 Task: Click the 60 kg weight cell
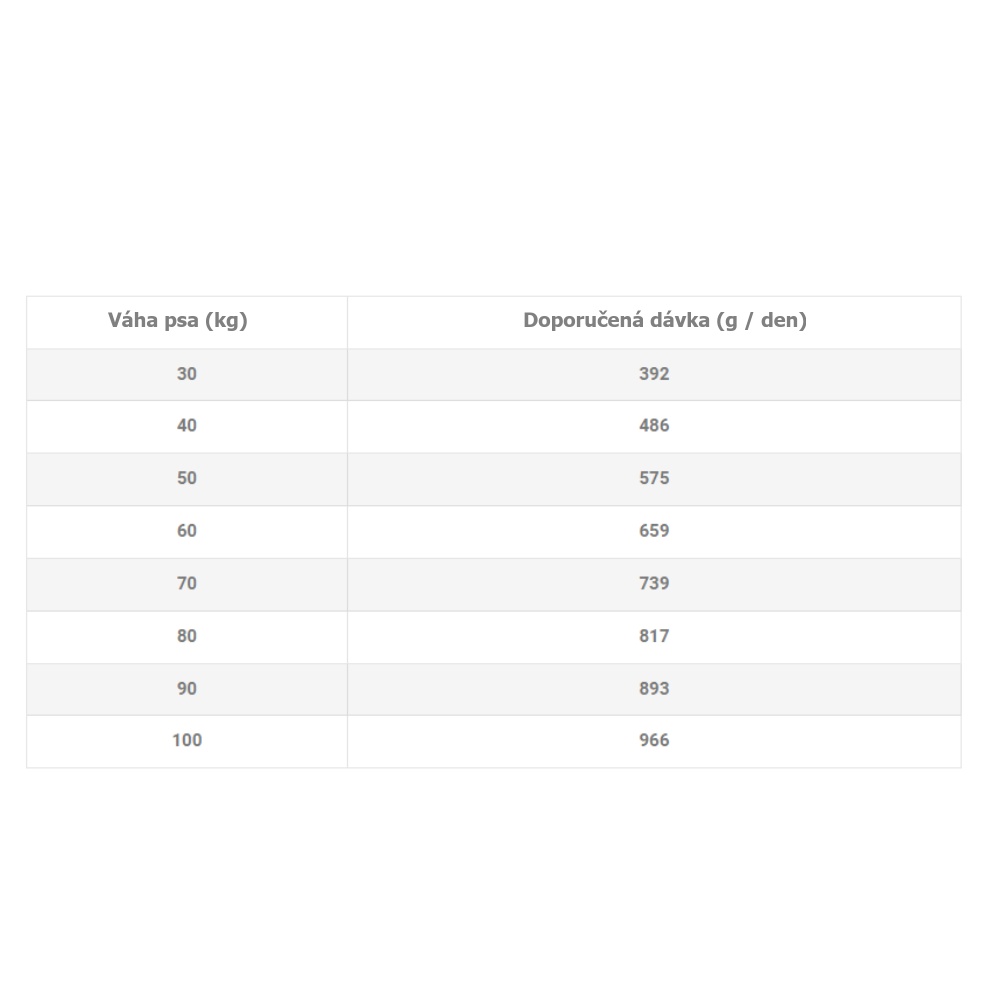(x=187, y=531)
